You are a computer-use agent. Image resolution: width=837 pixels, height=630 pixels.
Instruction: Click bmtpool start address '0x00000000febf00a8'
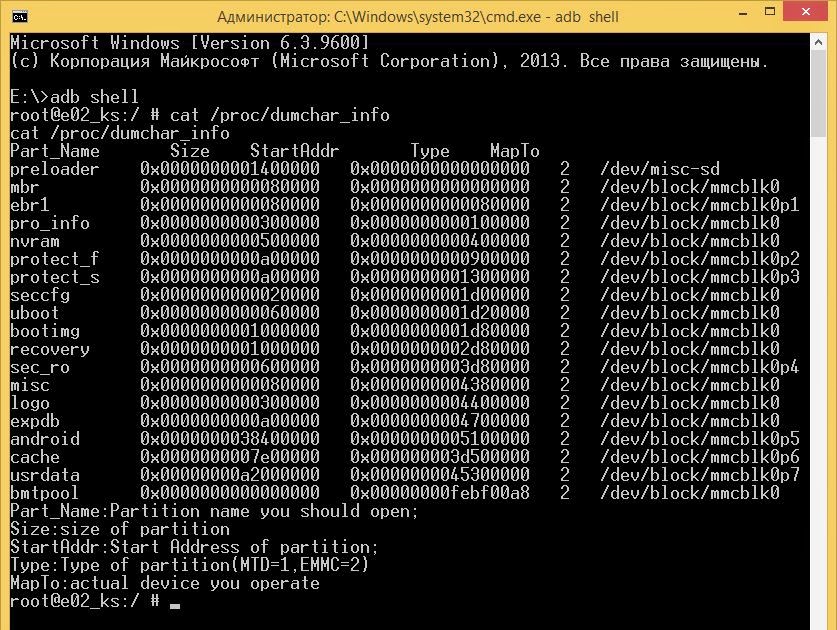(x=440, y=493)
